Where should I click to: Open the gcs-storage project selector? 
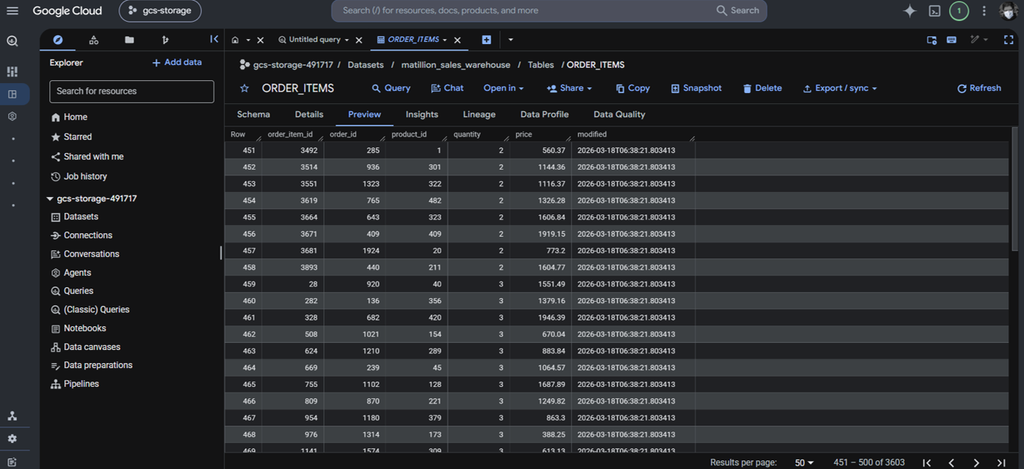click(x=160, y=10)
